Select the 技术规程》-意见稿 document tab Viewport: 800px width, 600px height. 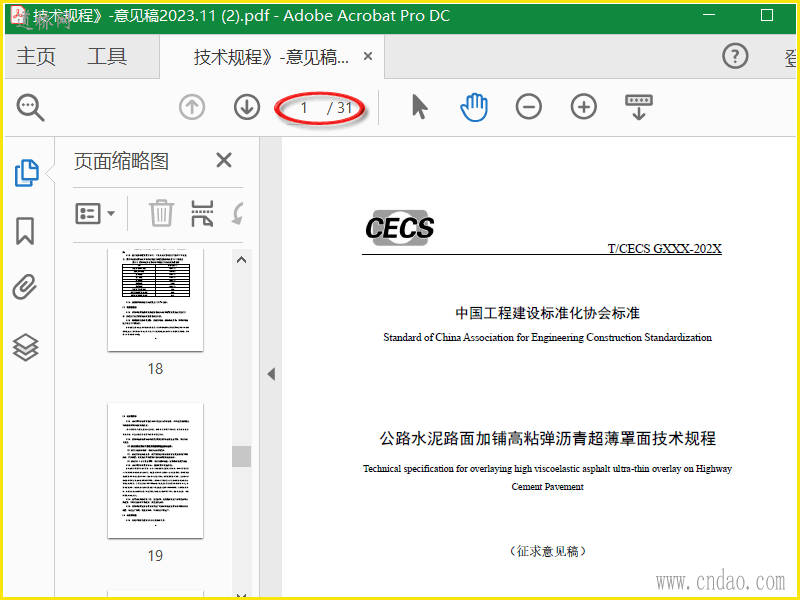pyautogui.click(x=272, y=57)
